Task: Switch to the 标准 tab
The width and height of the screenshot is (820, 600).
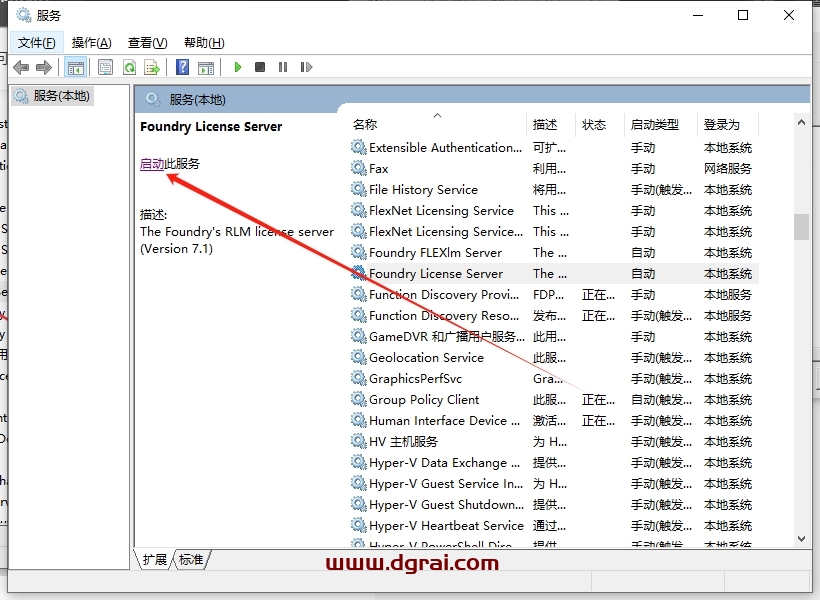Action: point(191,560)
